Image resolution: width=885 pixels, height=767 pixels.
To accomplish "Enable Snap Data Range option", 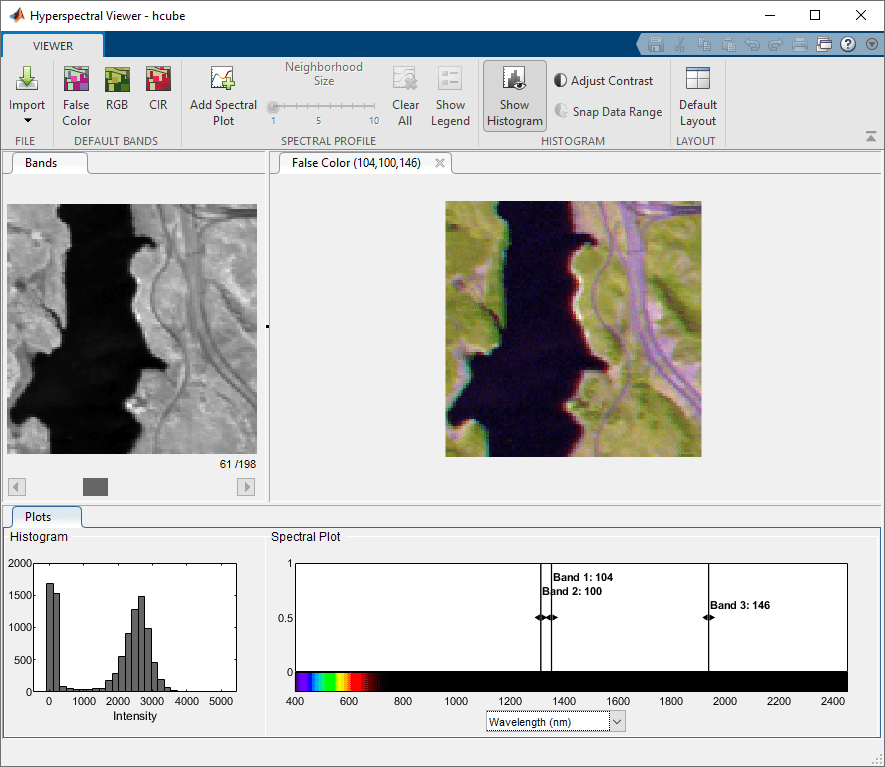I will point(607,112).
